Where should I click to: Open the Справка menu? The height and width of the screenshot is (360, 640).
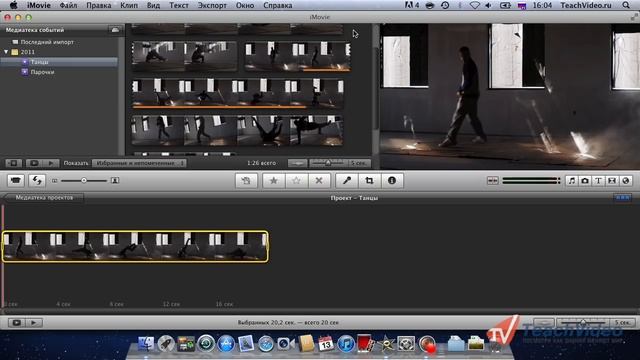coord(278,5)
